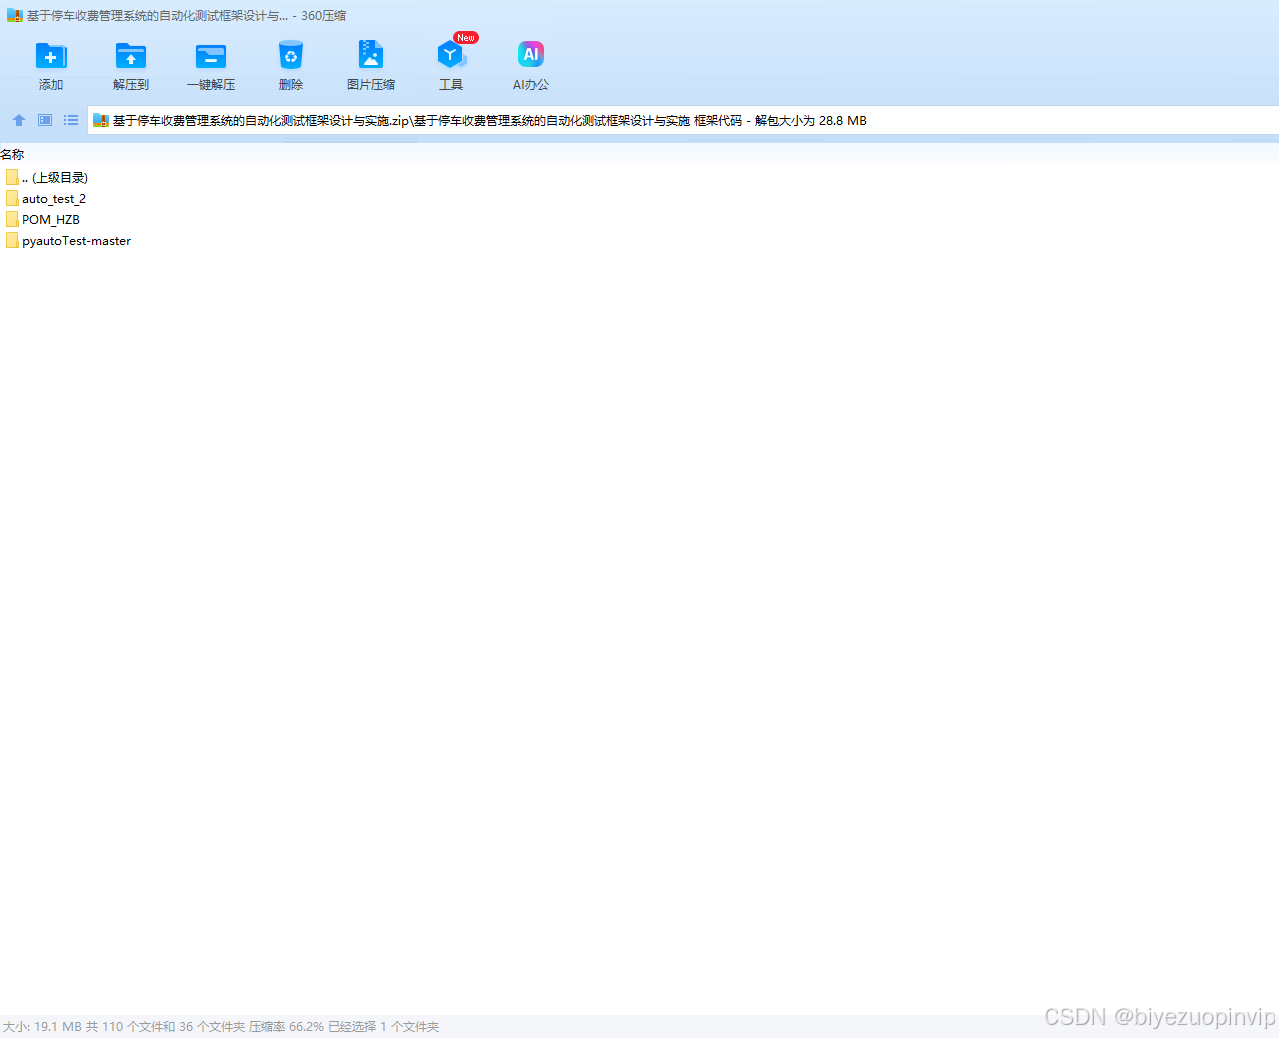Click the pyautoTest-master folder icon
This screenshot has height=1038, width=1279.
[12, 240]
